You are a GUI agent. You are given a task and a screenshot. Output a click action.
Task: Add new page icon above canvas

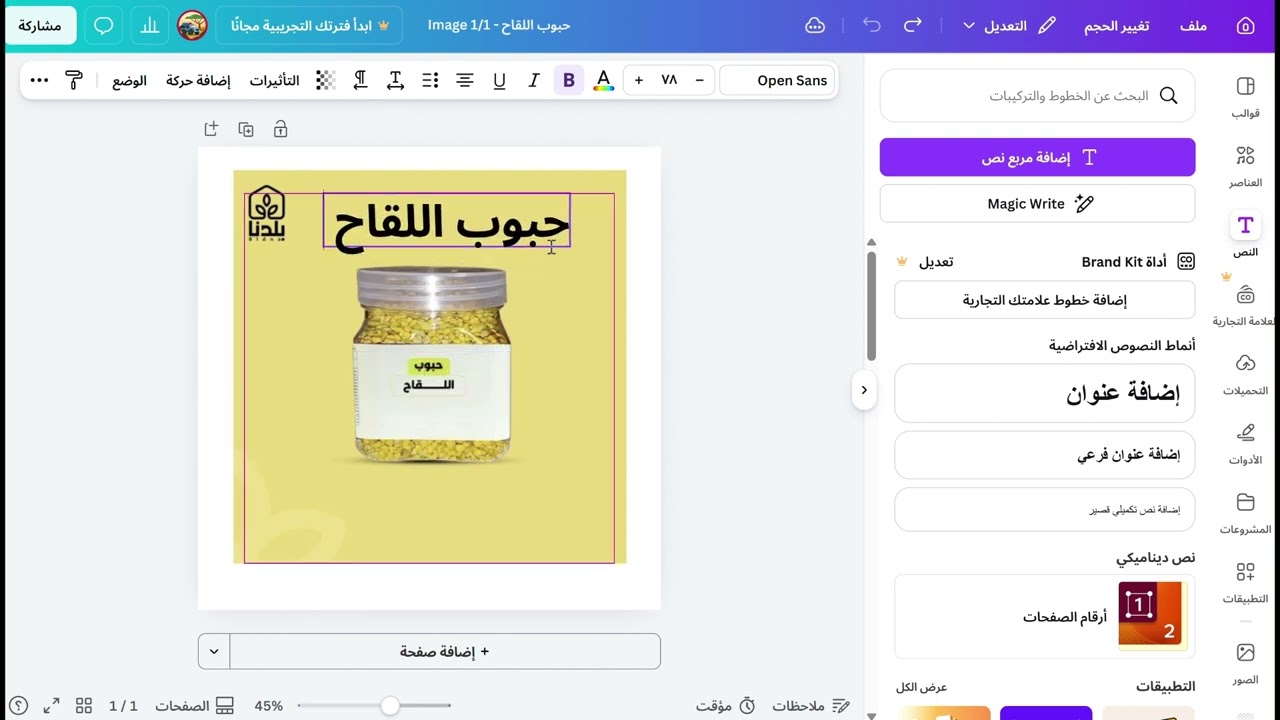[x=211, y=129]
